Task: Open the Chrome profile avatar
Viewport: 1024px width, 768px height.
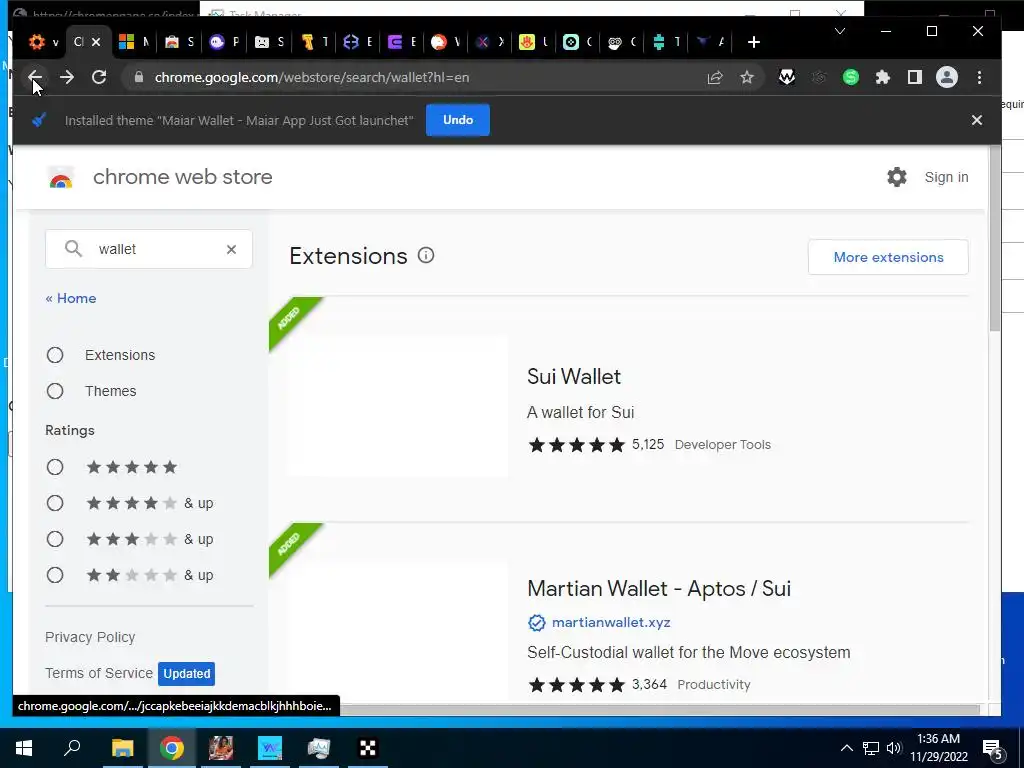Action: point(947,78)
